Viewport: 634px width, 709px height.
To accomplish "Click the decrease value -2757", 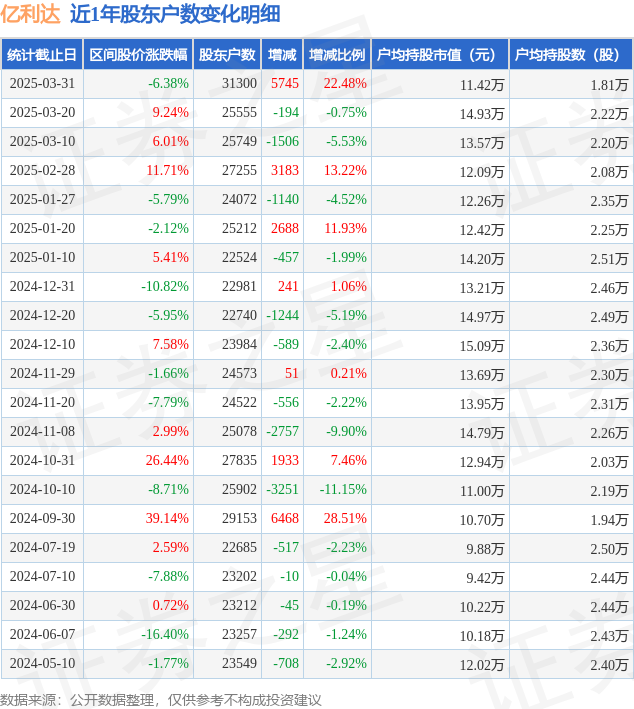I will point(283,431).
